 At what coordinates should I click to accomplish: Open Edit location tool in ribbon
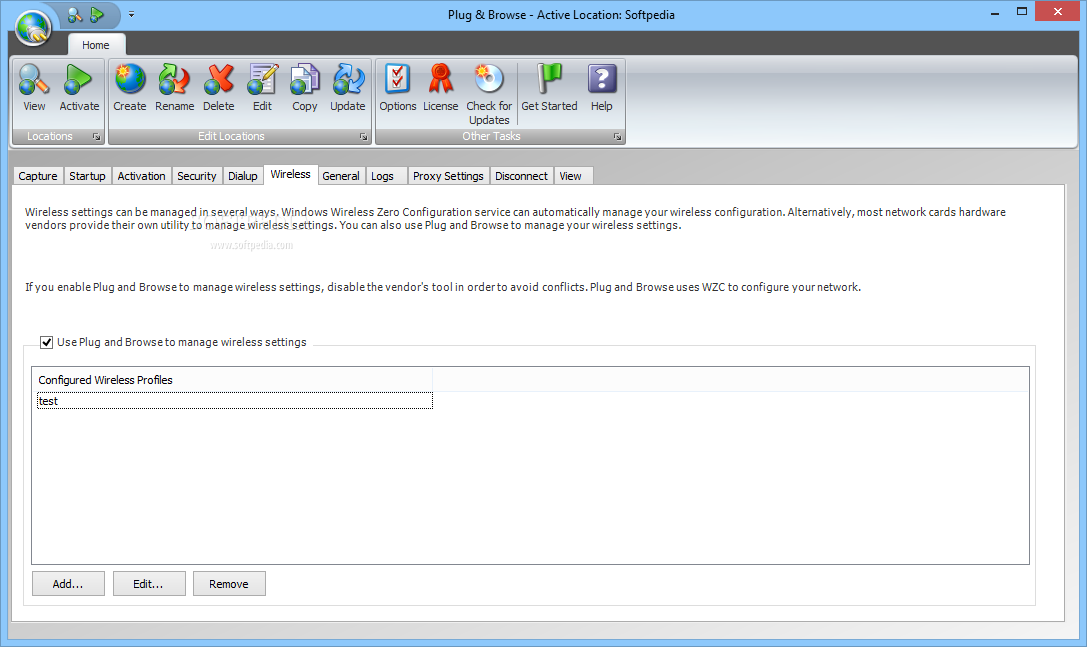262,88
